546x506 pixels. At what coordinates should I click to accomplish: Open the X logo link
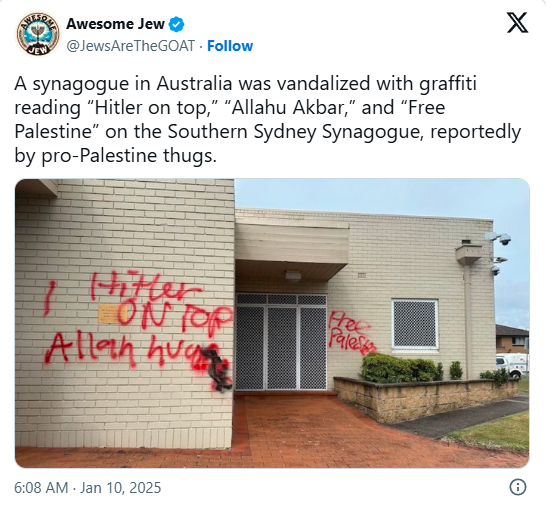tap(517, 22)
